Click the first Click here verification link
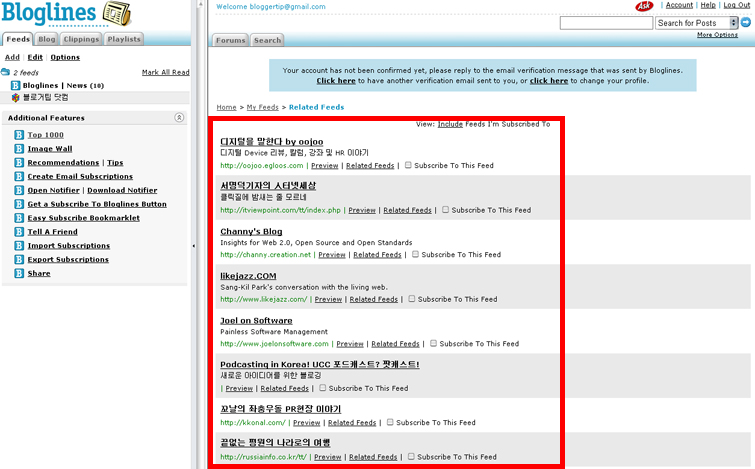Image resolution: width=755 pixels, height=469 pixels. (x=336, y=81)
